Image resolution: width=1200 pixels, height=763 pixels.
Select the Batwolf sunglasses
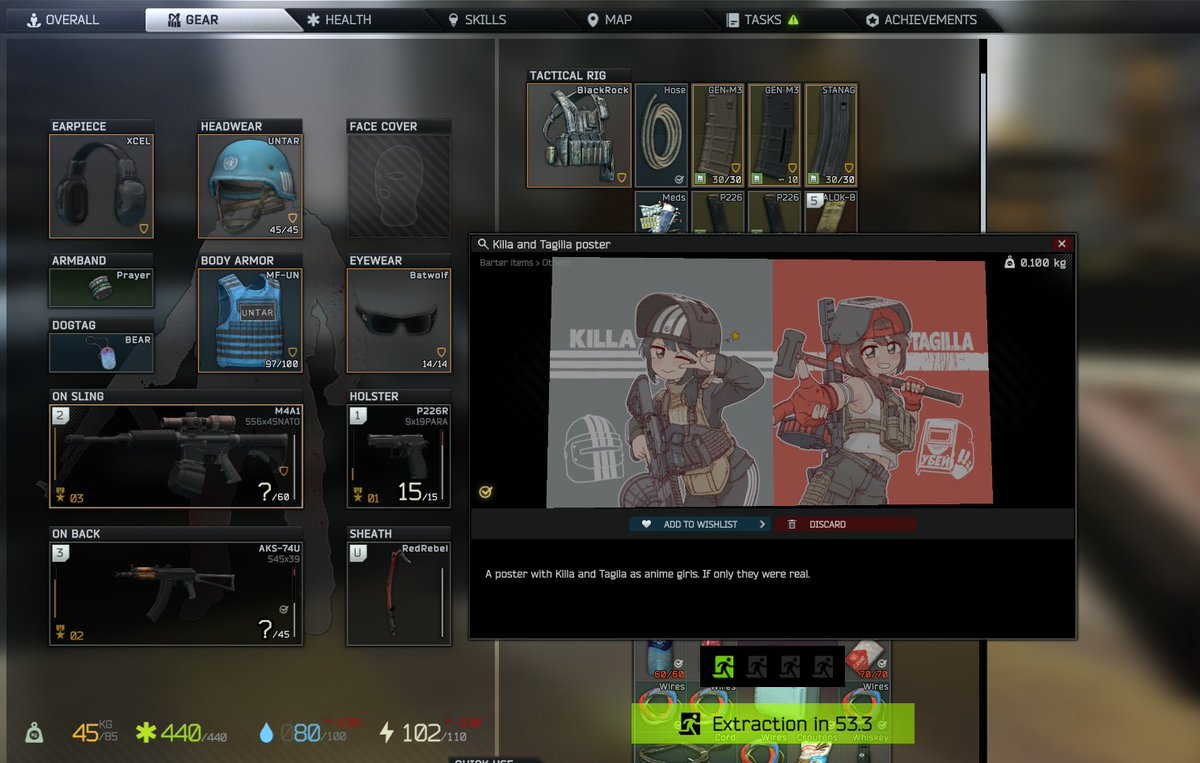point(399,320)
